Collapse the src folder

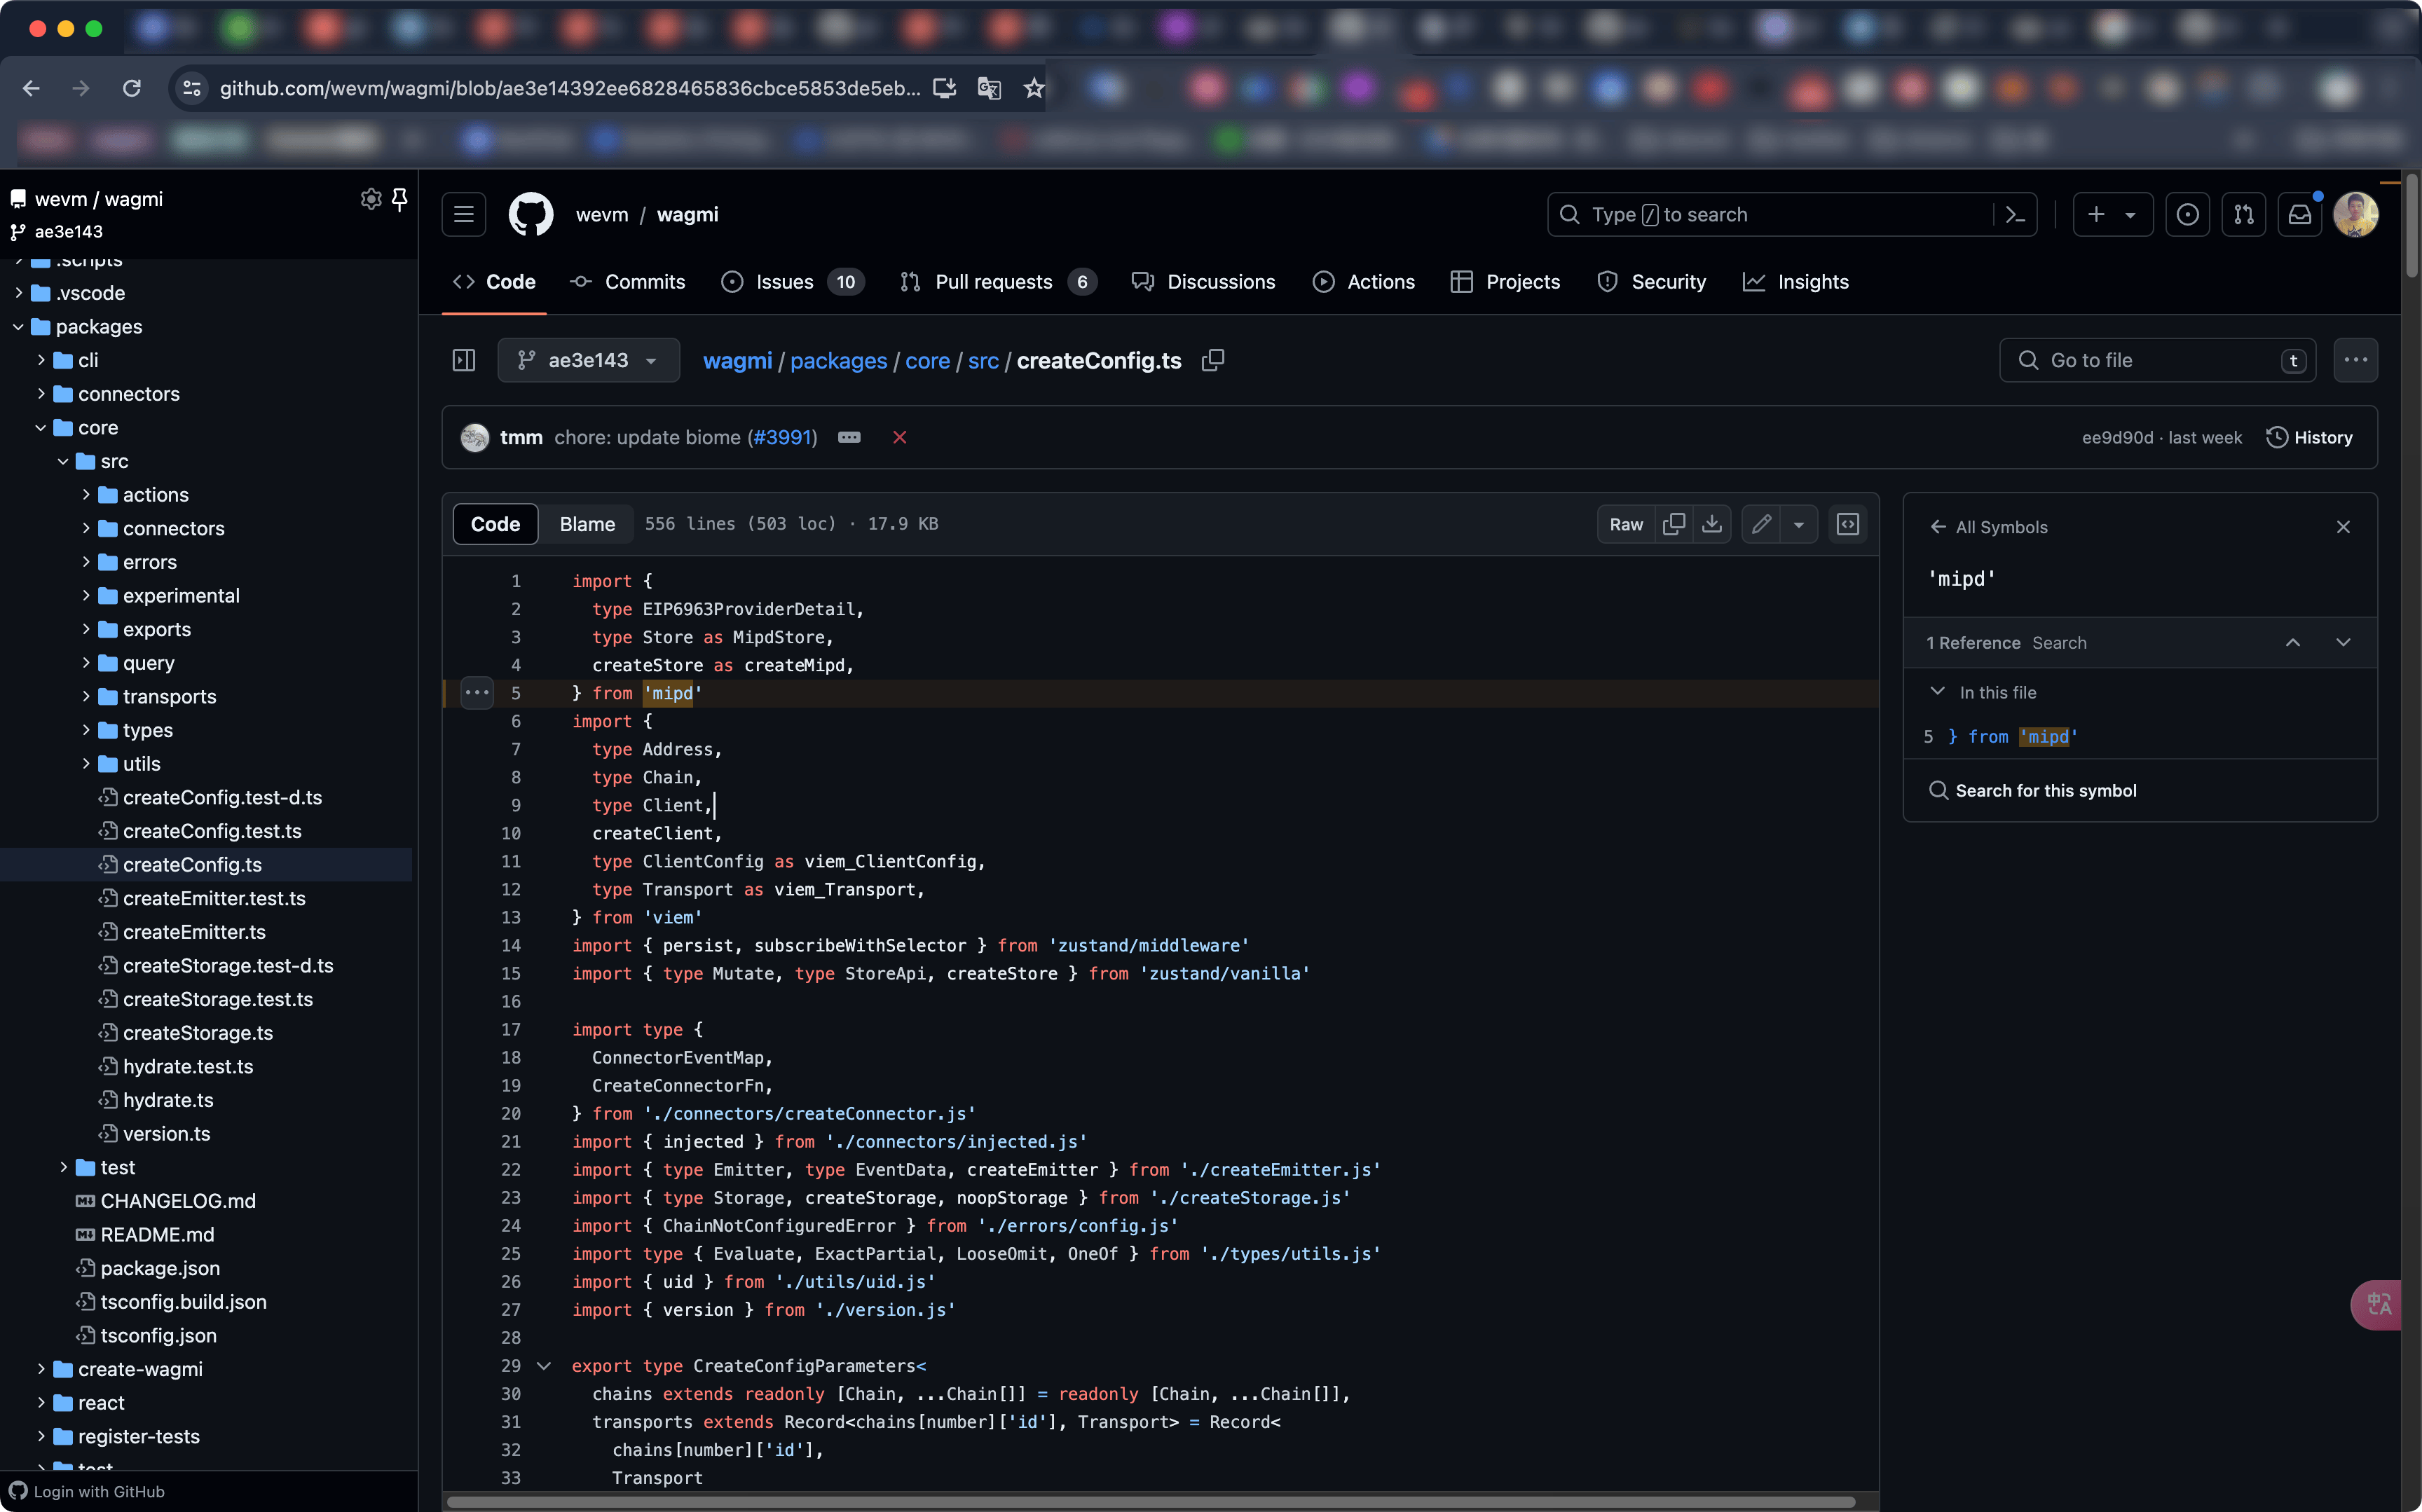(x=63, y=461)
